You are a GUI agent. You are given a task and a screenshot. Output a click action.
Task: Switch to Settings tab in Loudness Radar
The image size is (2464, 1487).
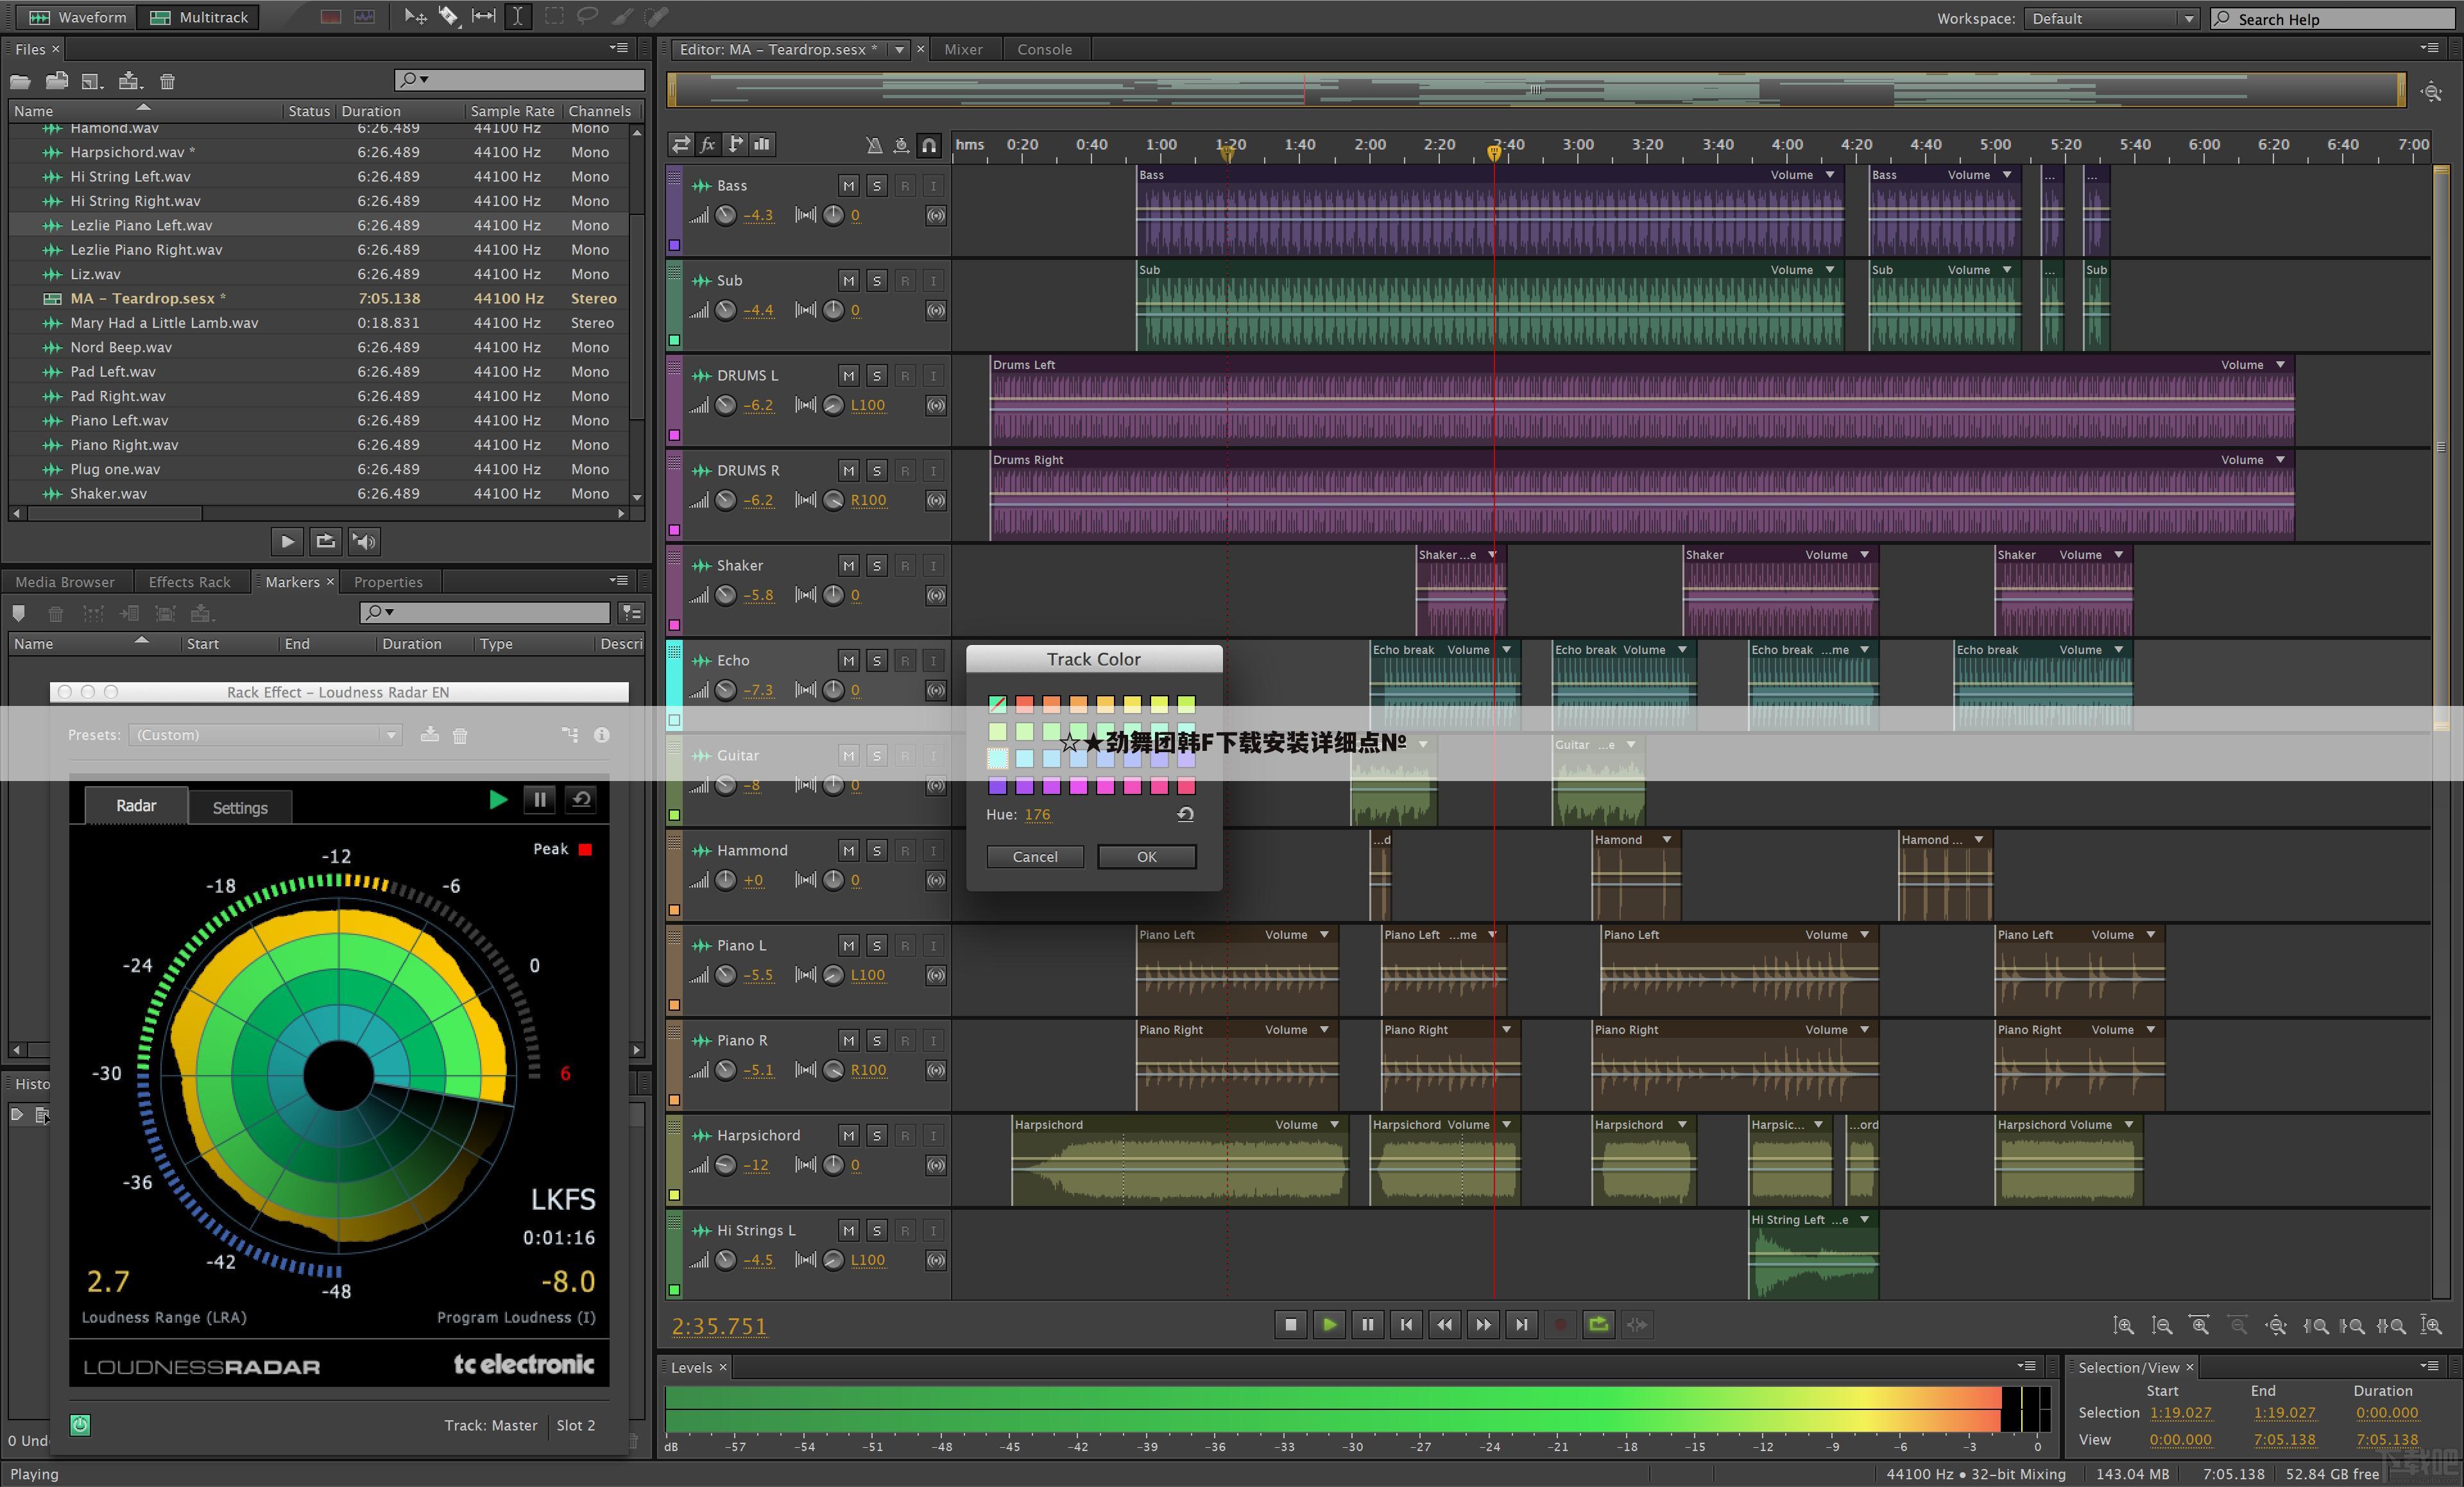[x=240, y=808]
